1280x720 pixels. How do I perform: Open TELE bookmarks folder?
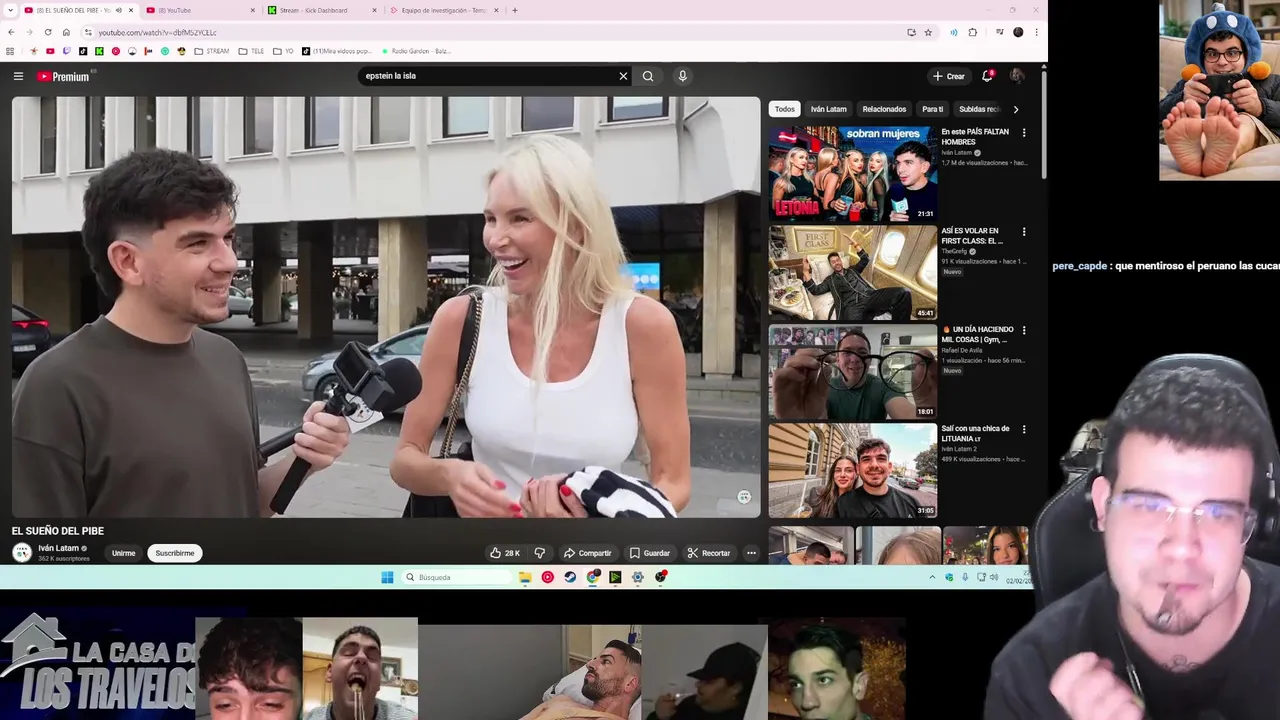point(250,51)
